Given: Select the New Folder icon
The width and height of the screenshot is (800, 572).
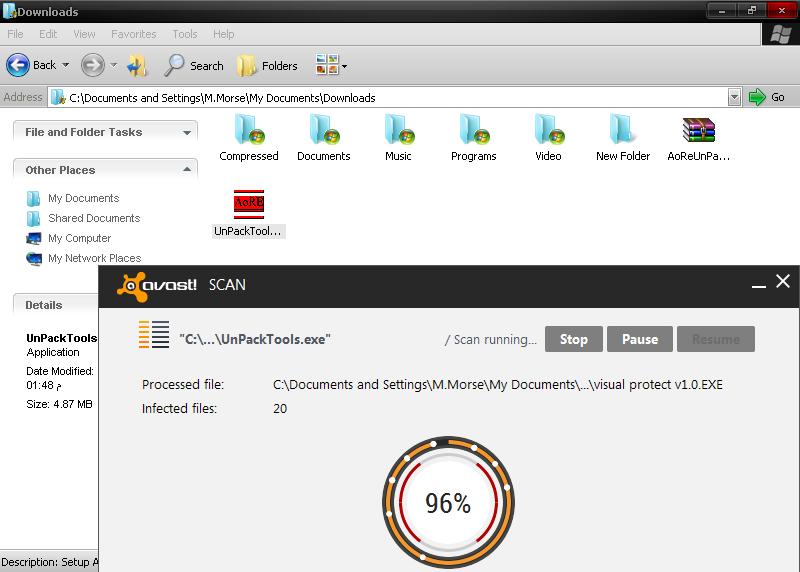Looking at the screenshot, I should click(621, 130).
